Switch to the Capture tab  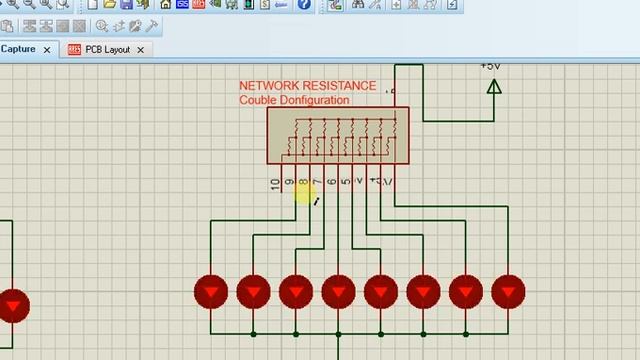tap(18, 49)
